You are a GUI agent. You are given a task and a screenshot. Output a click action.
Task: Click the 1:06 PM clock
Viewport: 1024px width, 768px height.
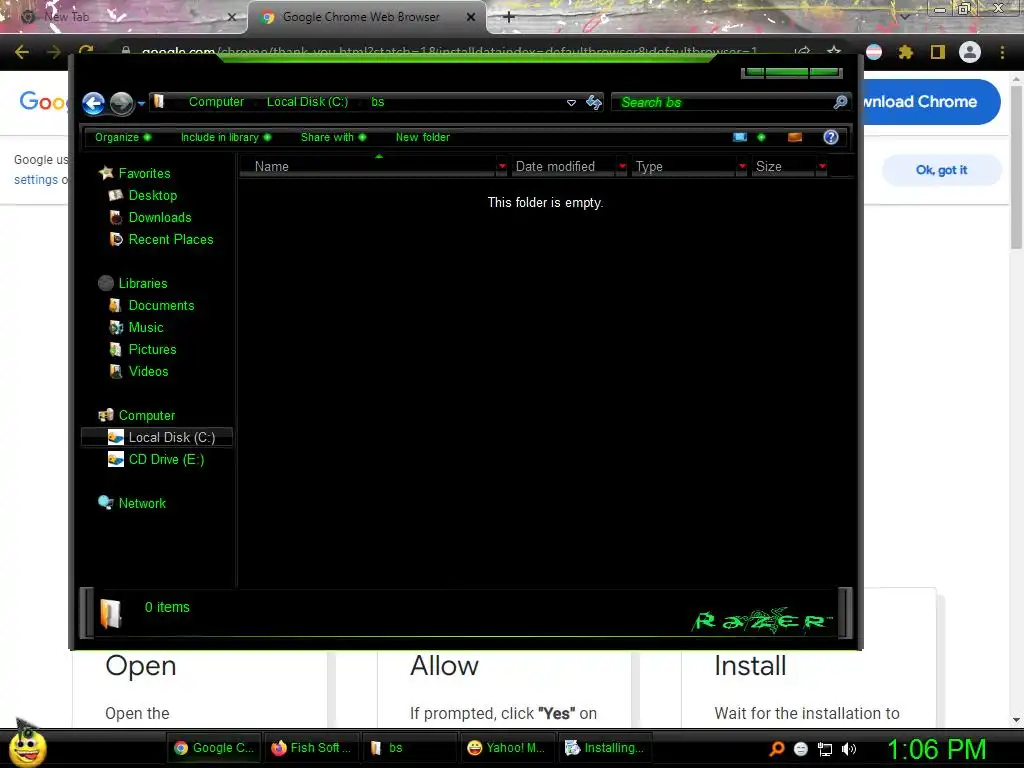coord(936,749)
